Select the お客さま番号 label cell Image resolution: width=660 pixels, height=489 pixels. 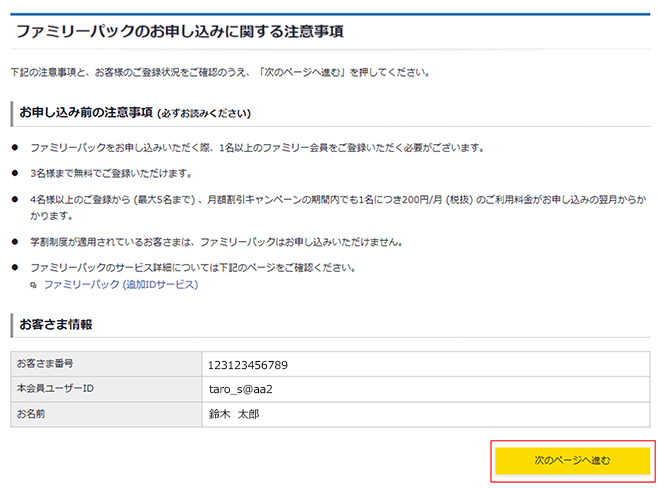(x=45, y=363)
